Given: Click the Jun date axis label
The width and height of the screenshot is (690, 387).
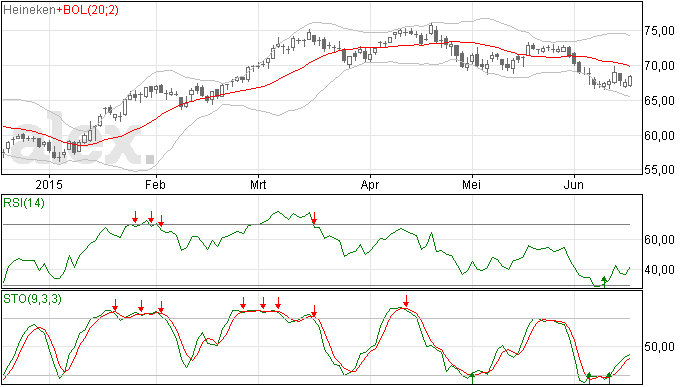Looking at the screenshot, I should (574, 184).
